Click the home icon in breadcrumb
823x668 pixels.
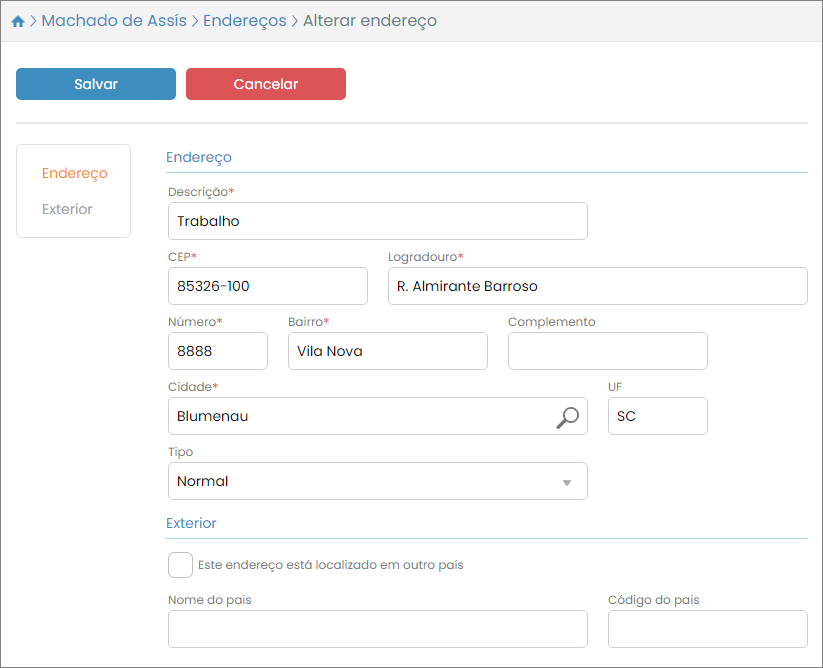pos(17,21)
